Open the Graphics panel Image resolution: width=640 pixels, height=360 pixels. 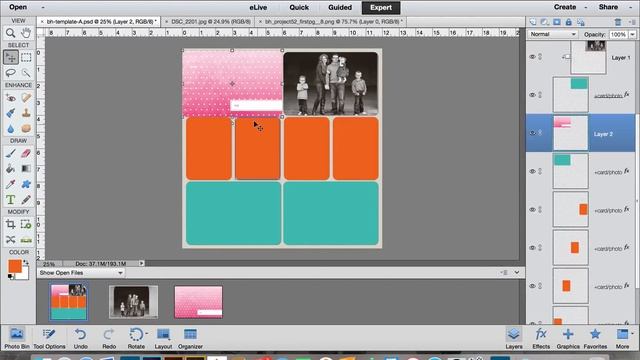click(x=568, y=338)
